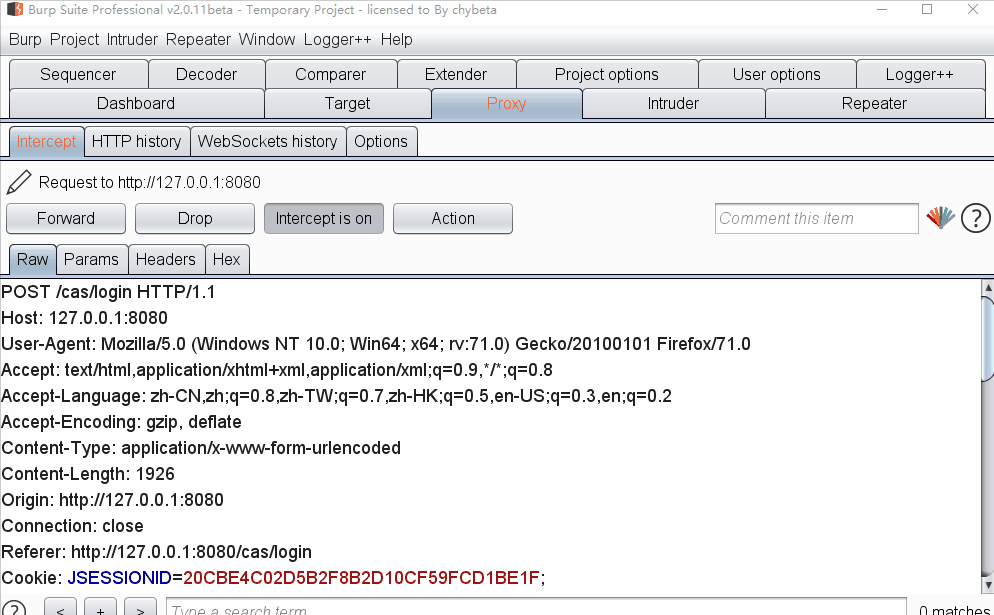This screenshot has height=615, width=994.
Task: Click the 'Comment this item' input field
Action: tap(815, 218)
